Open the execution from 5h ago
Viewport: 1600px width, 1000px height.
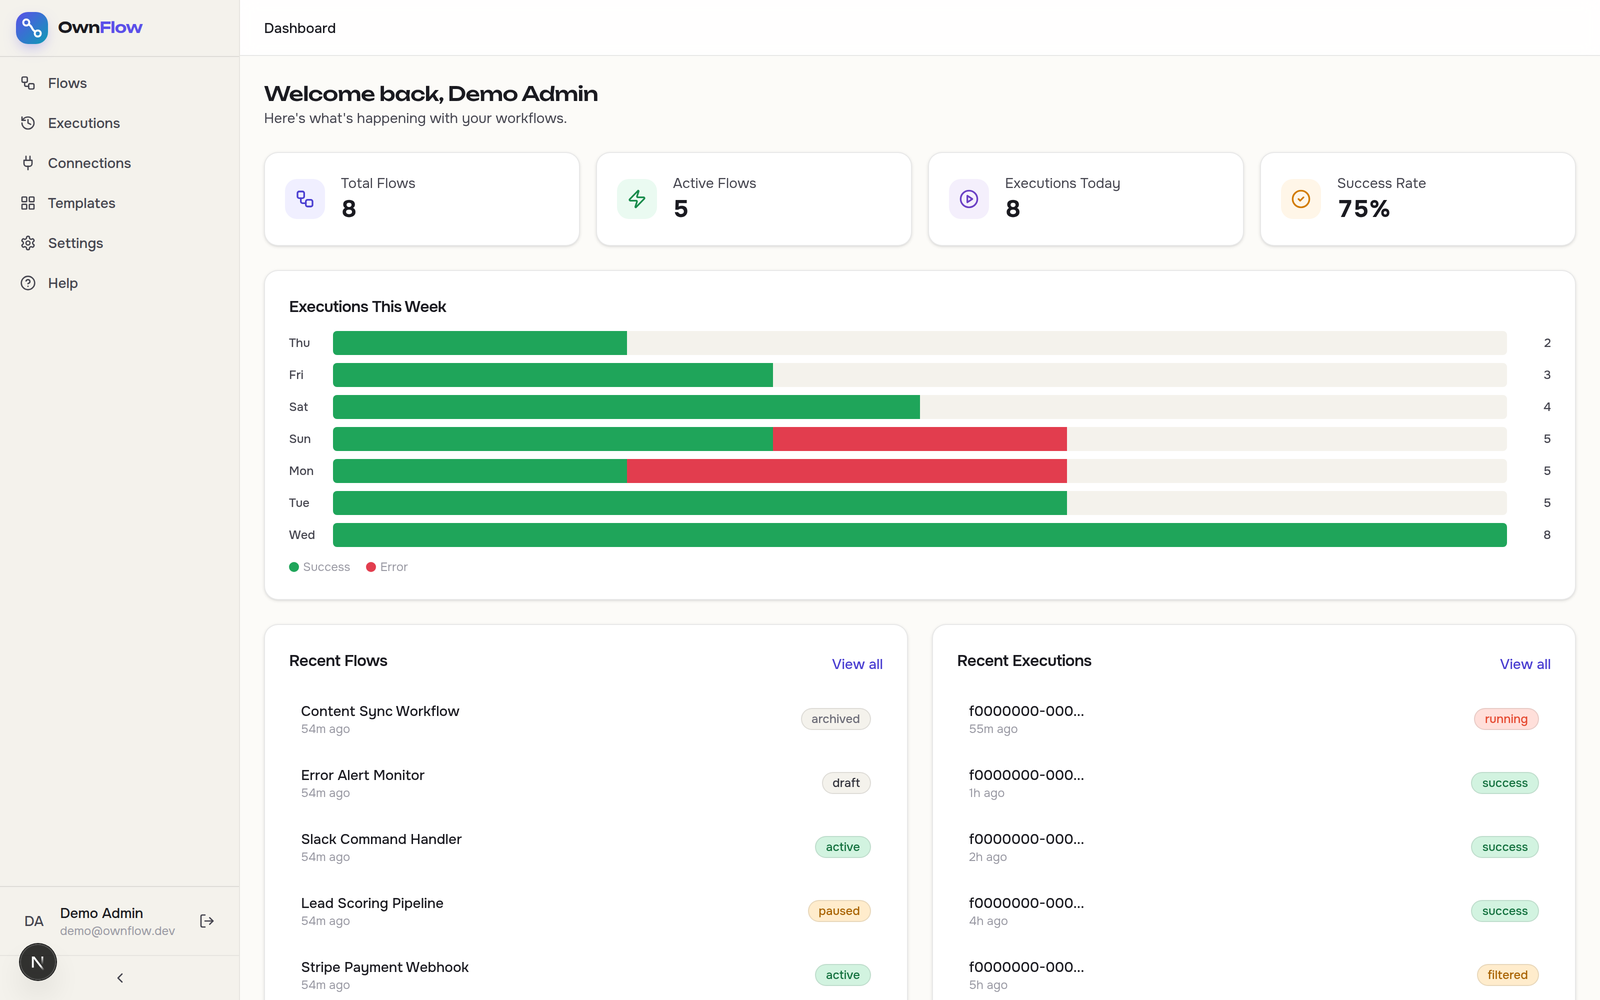1254,975
